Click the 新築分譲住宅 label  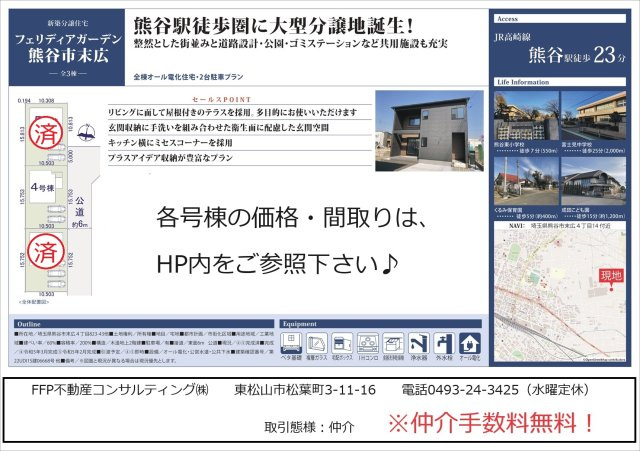coord(68,23)
